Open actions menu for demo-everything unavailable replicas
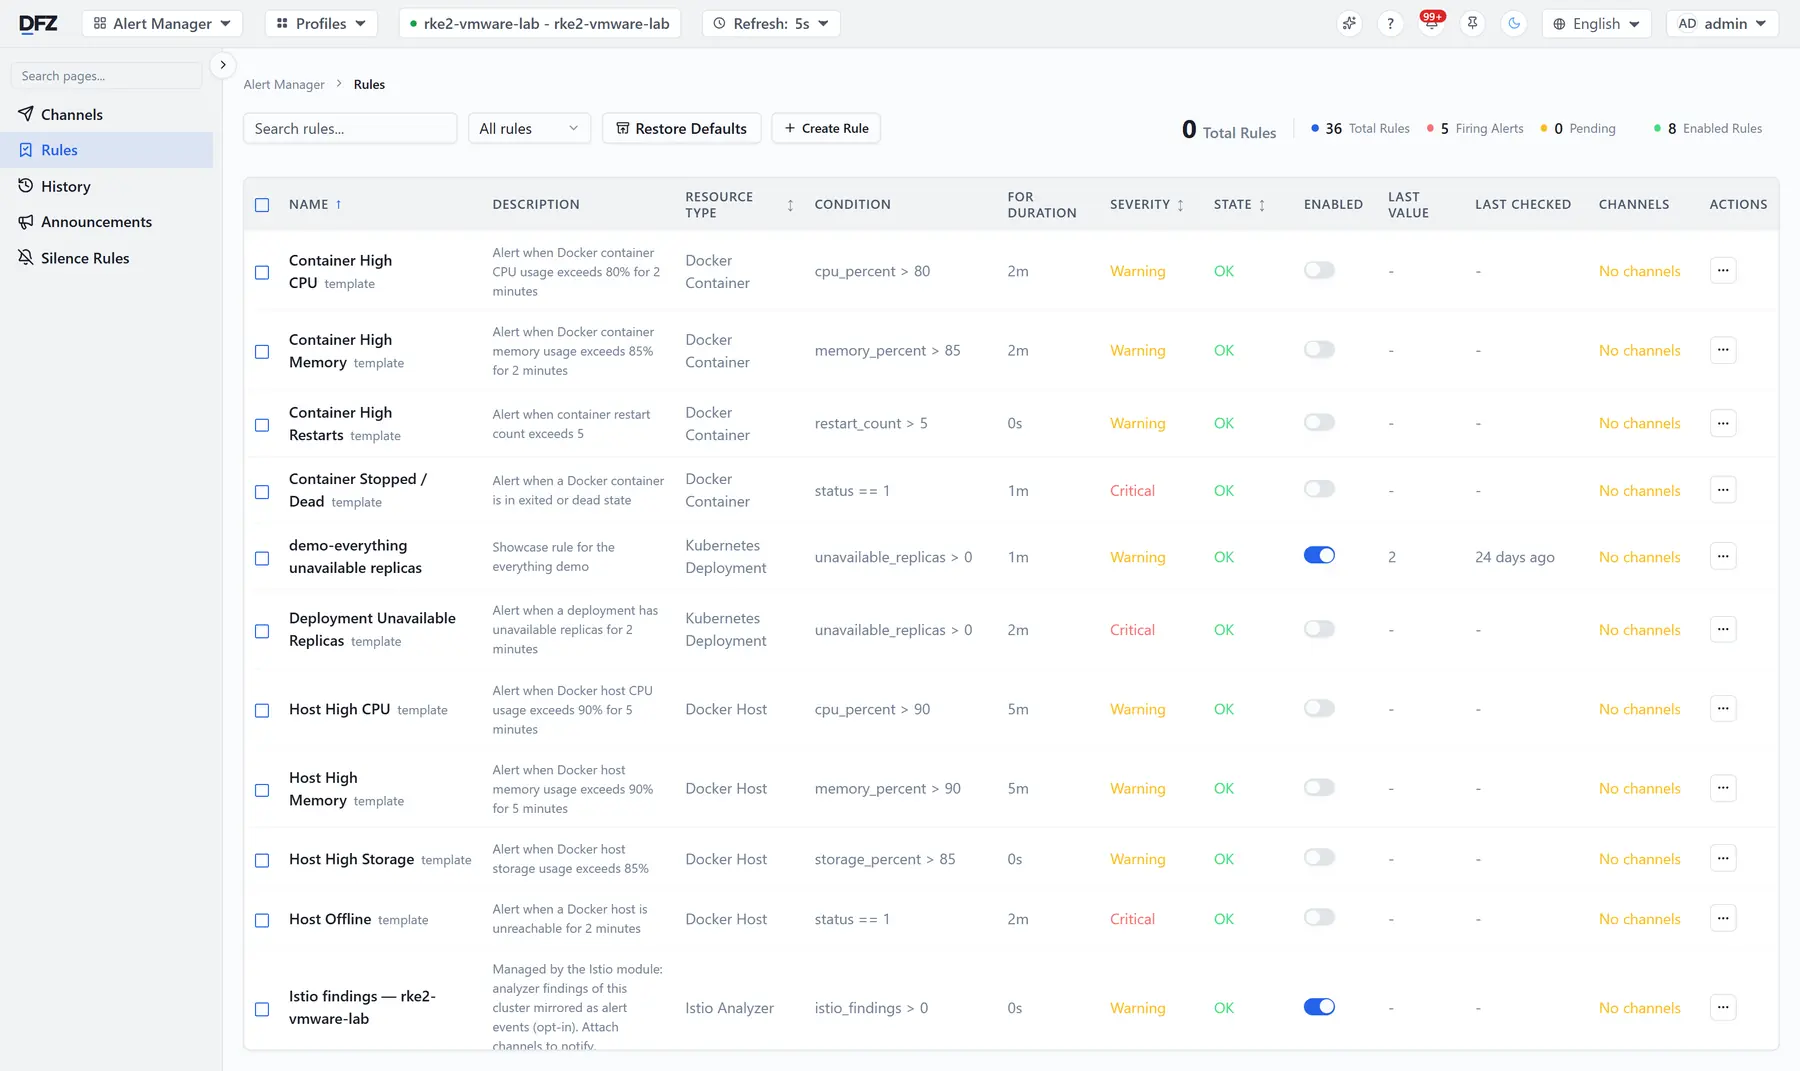Image resolution: width=1800 pixels, height=1071 pixels. coord(1722,556)
